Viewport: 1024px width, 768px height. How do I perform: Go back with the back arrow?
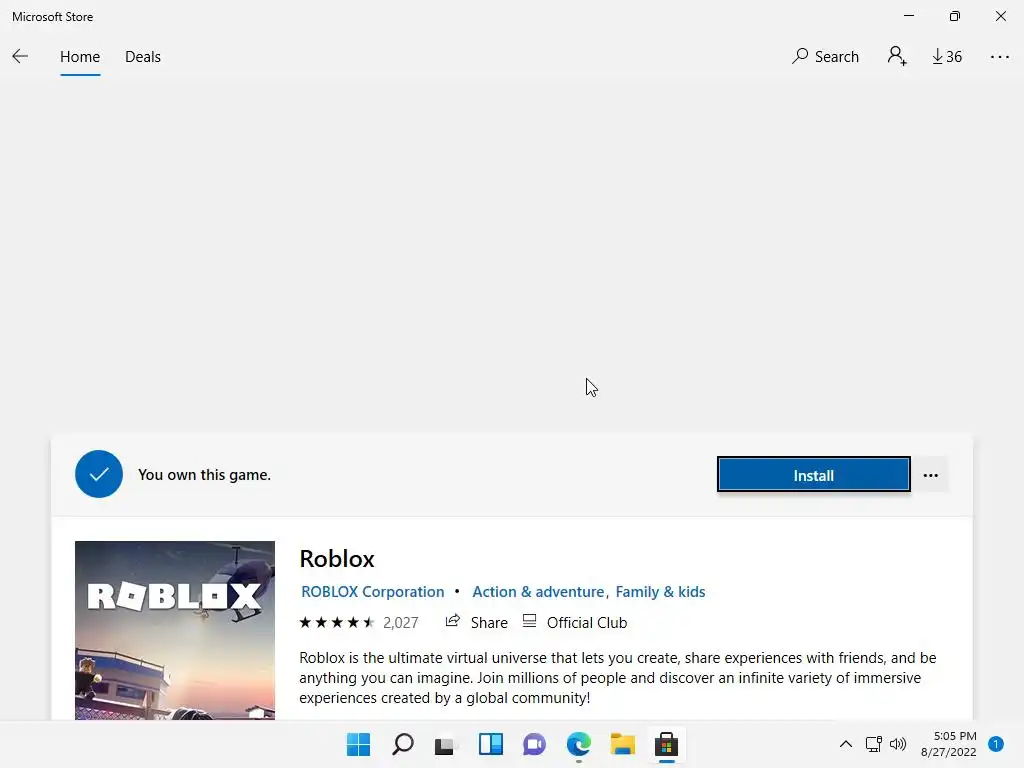pos(20,57)
